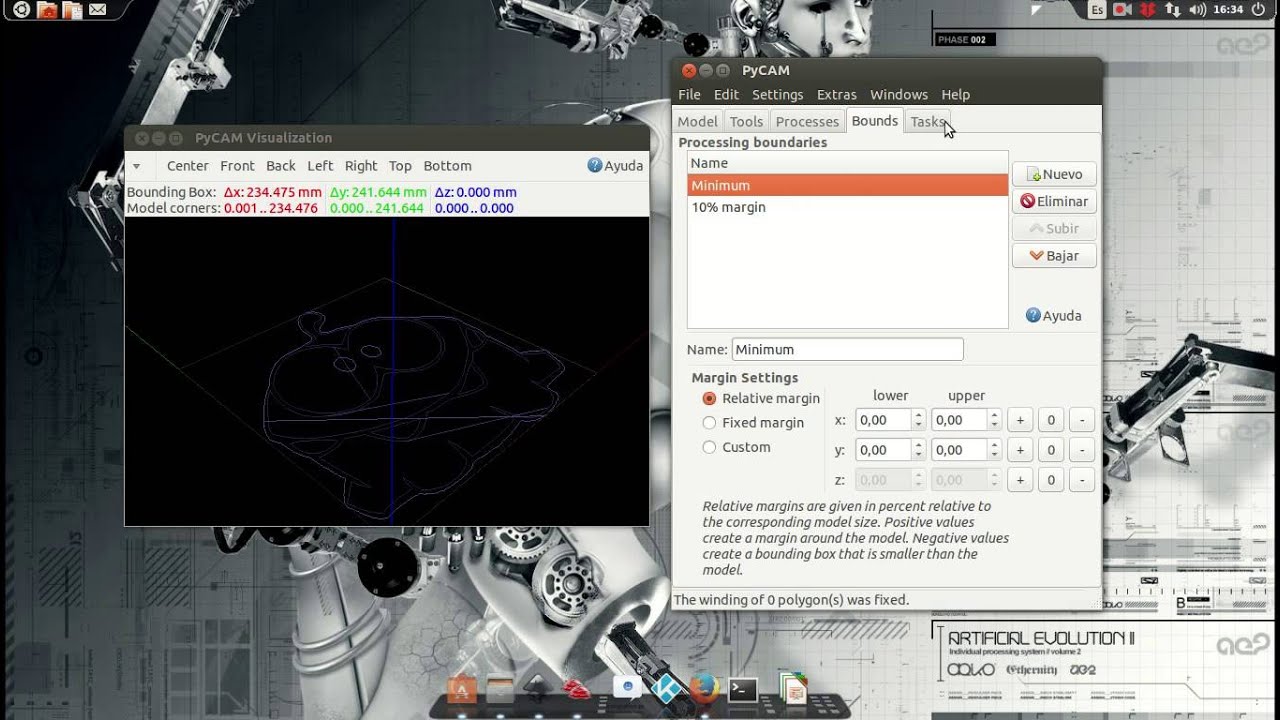Click the zero button in the y row
1280x720 pixels.
coord(1050,450)
